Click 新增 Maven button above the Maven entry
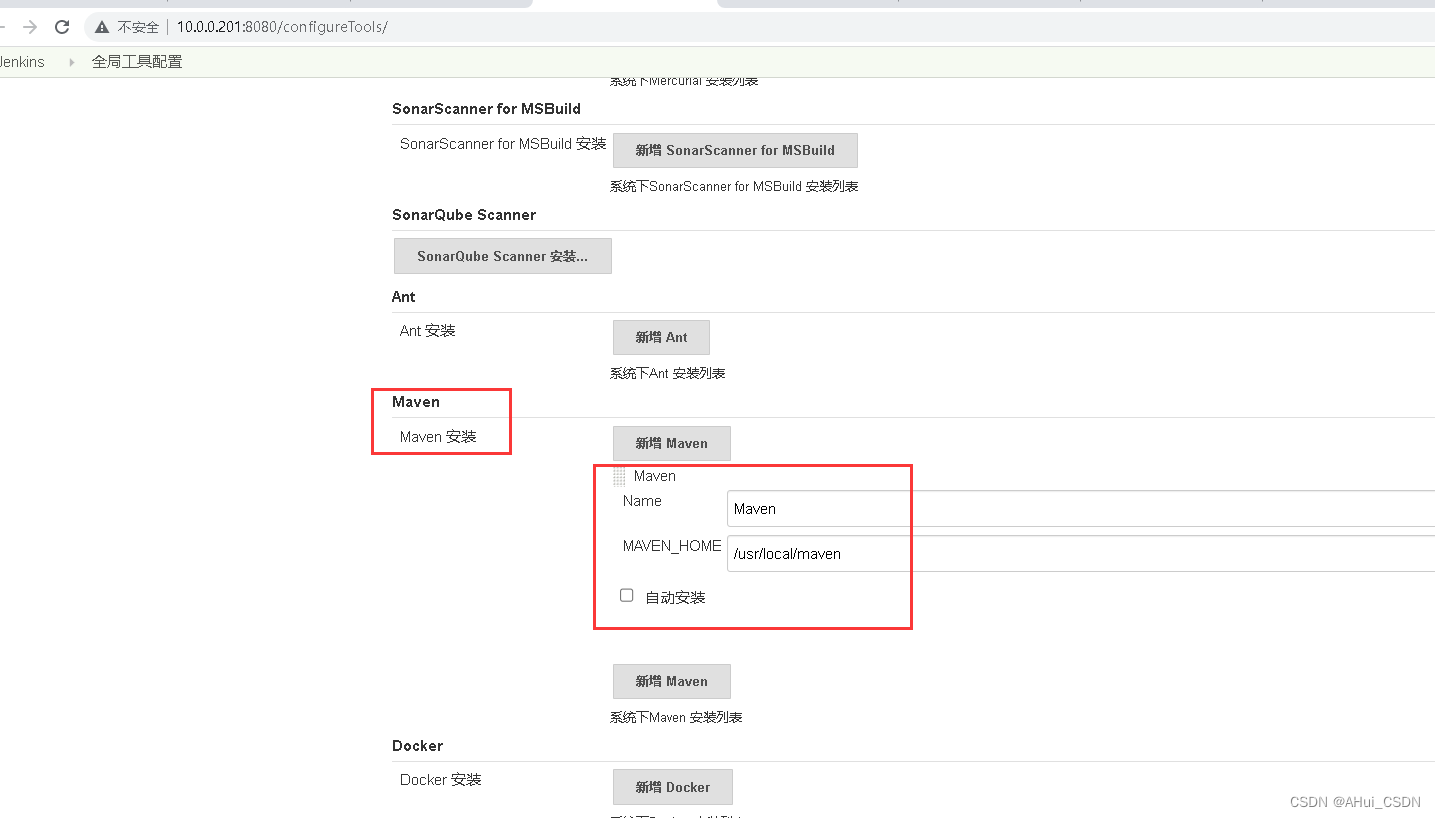Screen dimensions: 1435x818 [x=671, y=443]
